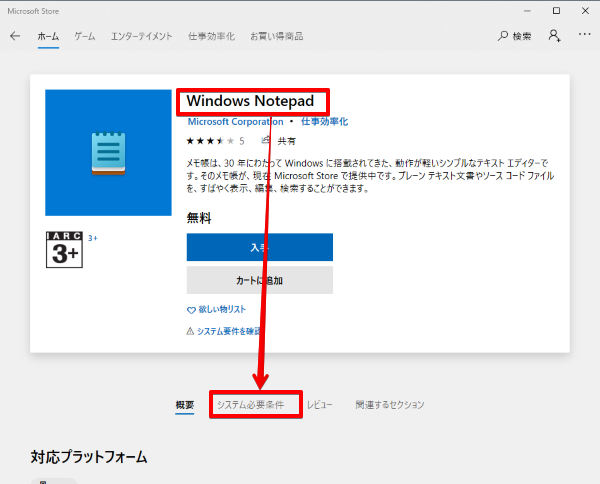
Task: Switch to the ホーム tab
Action: (48, 36)
